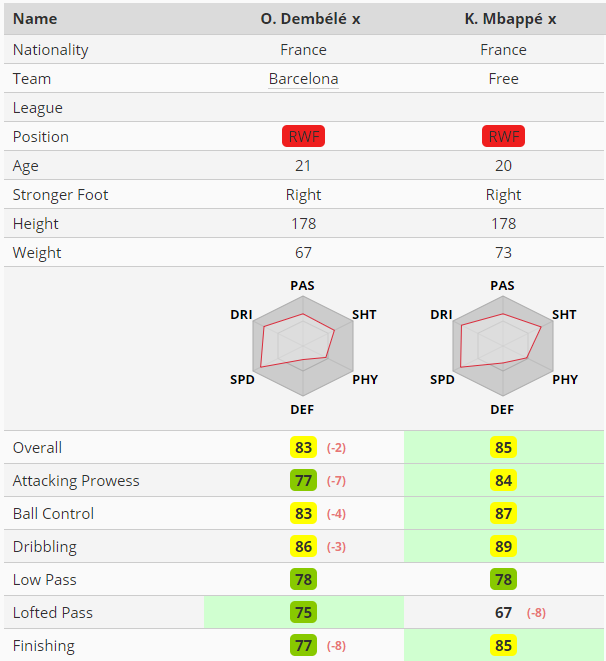
Task: Click Mbappé's yellow 85 Overall rating badge
Action: pyautogui.click(x=503, y=447)
